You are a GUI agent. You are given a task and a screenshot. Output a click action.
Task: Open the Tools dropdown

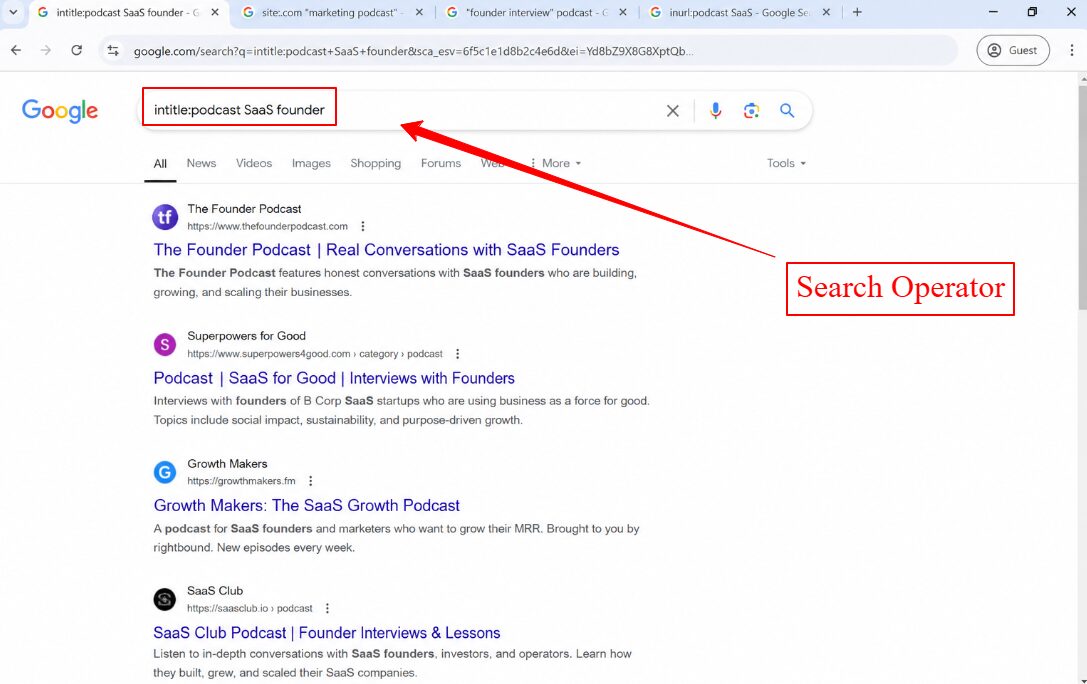[786, 163]
